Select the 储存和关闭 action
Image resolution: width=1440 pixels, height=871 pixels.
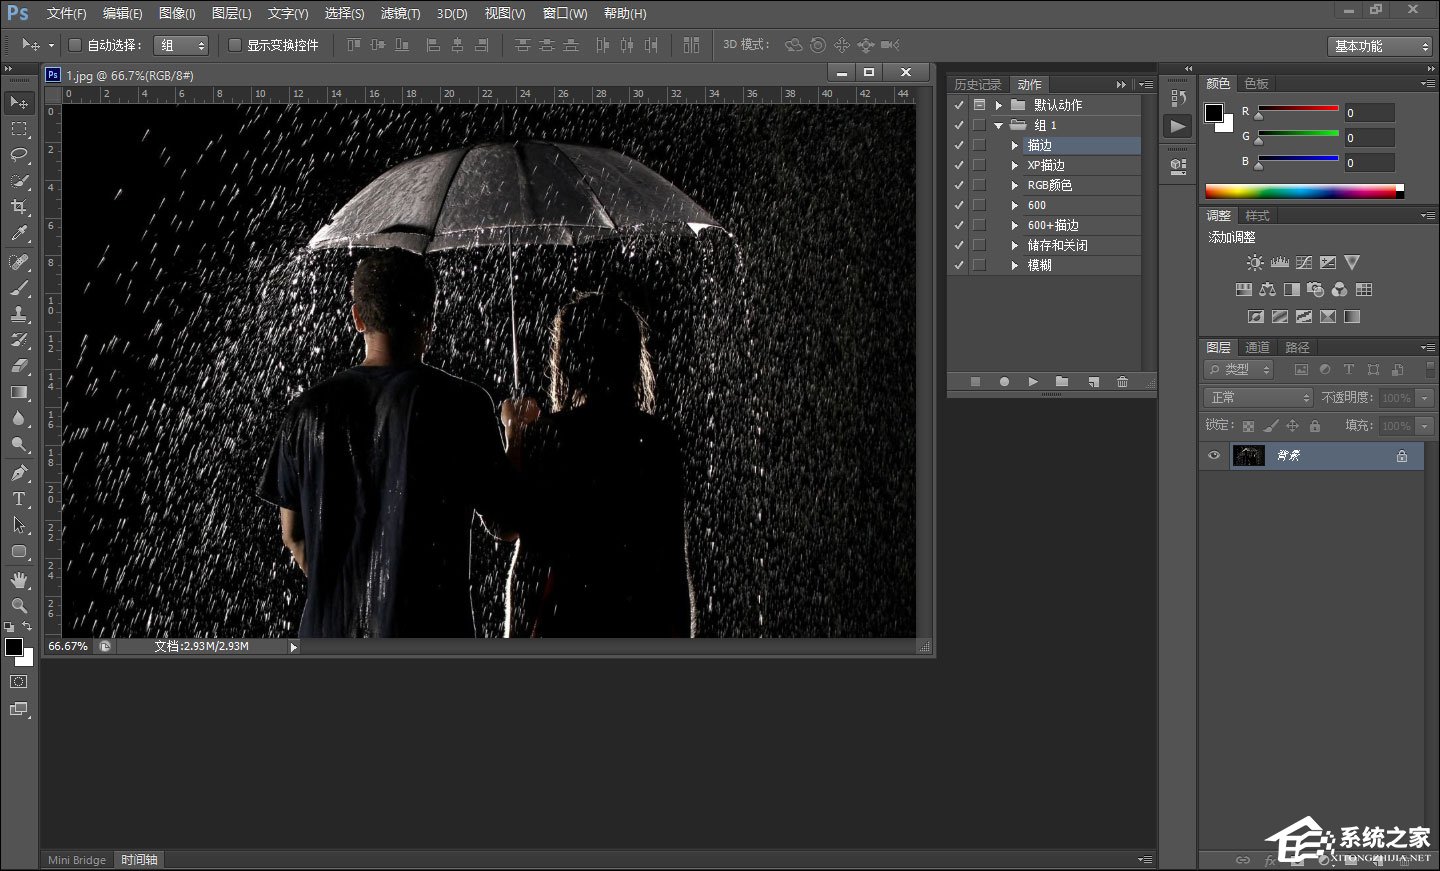pyautogui.click(x=1057, y=245)
